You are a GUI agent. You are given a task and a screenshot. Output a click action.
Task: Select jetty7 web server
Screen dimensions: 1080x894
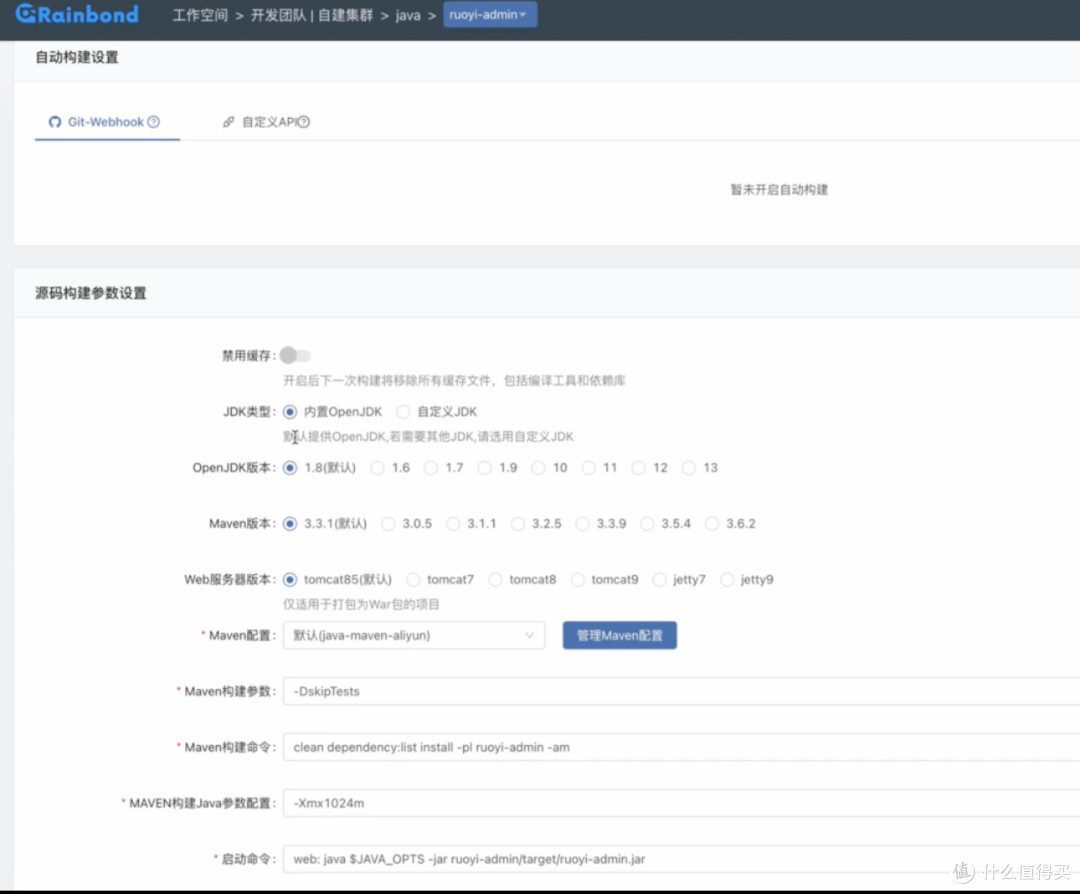tap(659, 579)
